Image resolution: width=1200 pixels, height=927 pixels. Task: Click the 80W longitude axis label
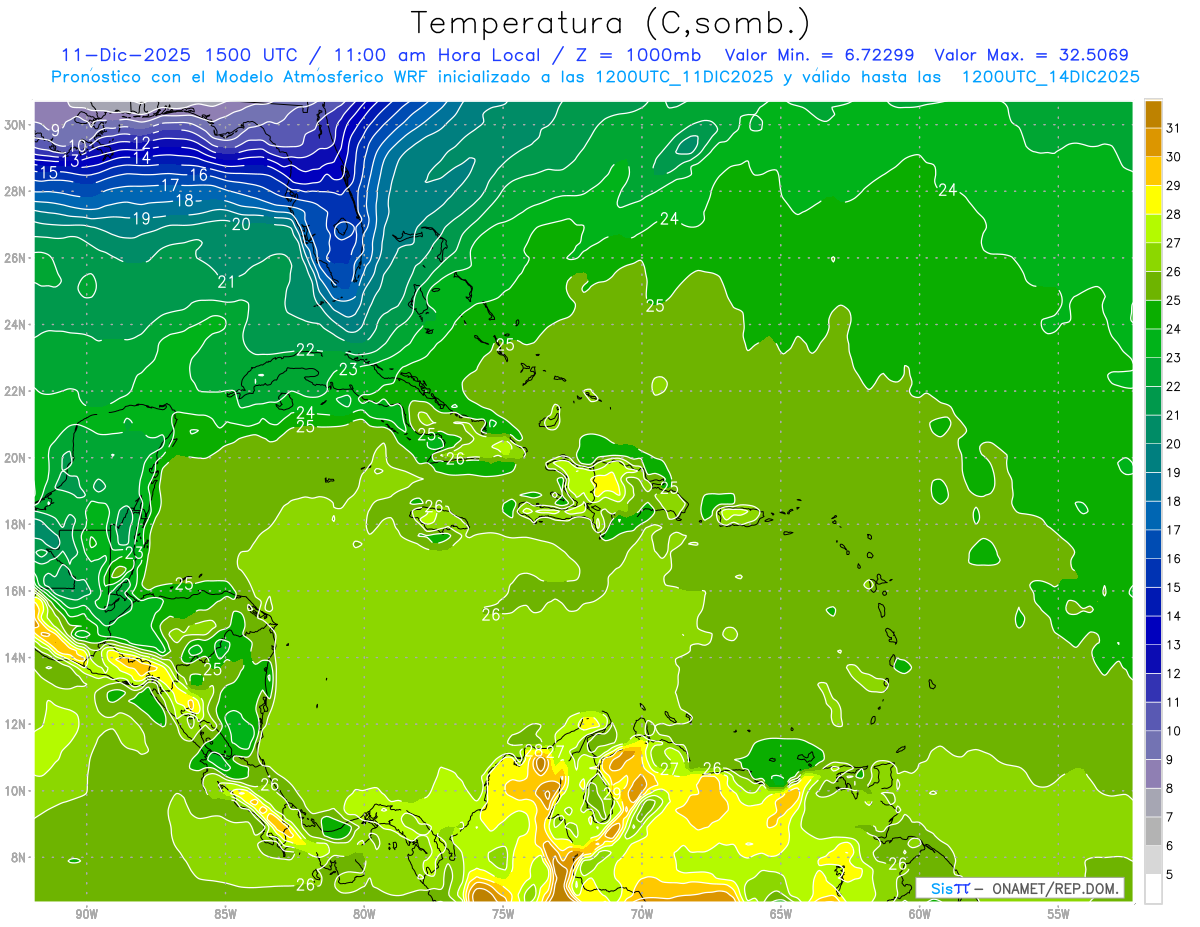(x=364, y=914)
